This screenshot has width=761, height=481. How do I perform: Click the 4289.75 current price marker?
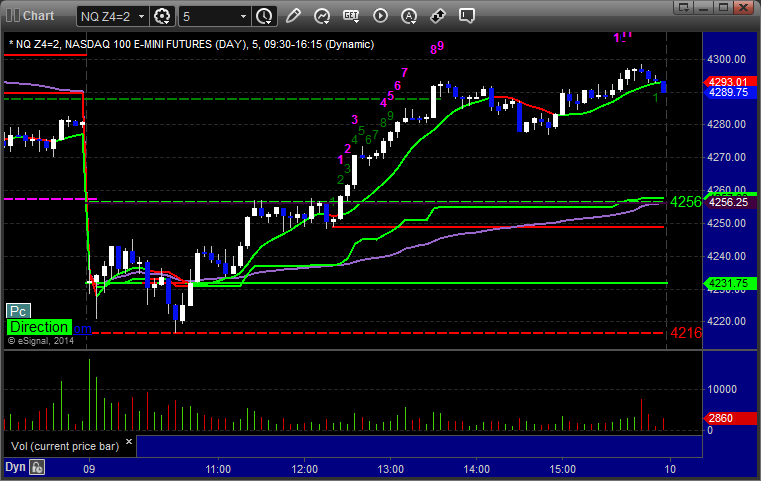pos(729,92)
